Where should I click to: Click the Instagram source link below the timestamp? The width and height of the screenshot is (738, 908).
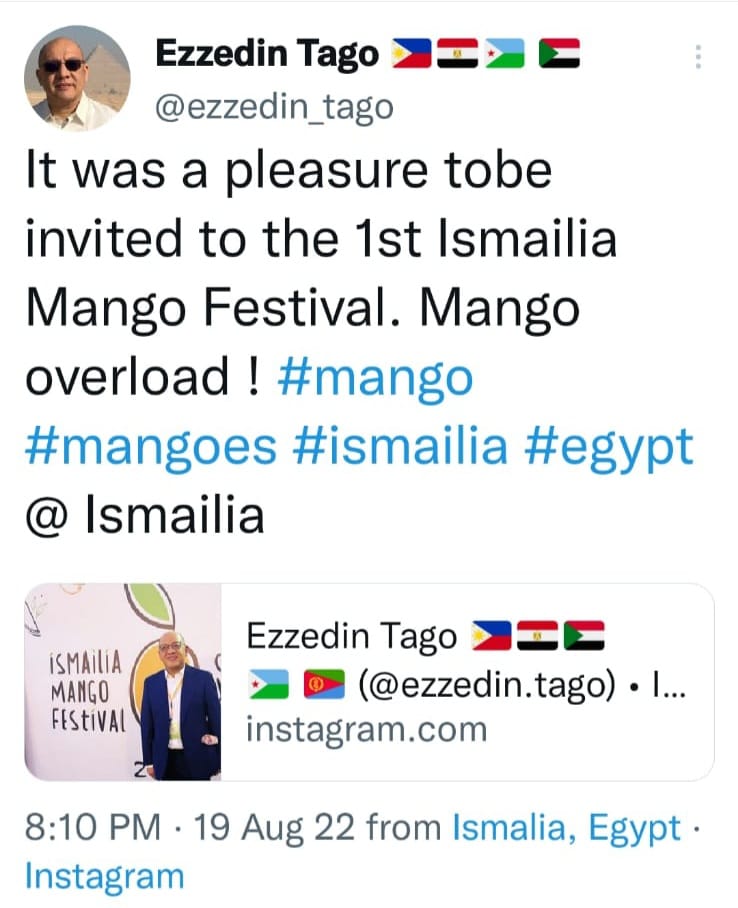point(104,877)
